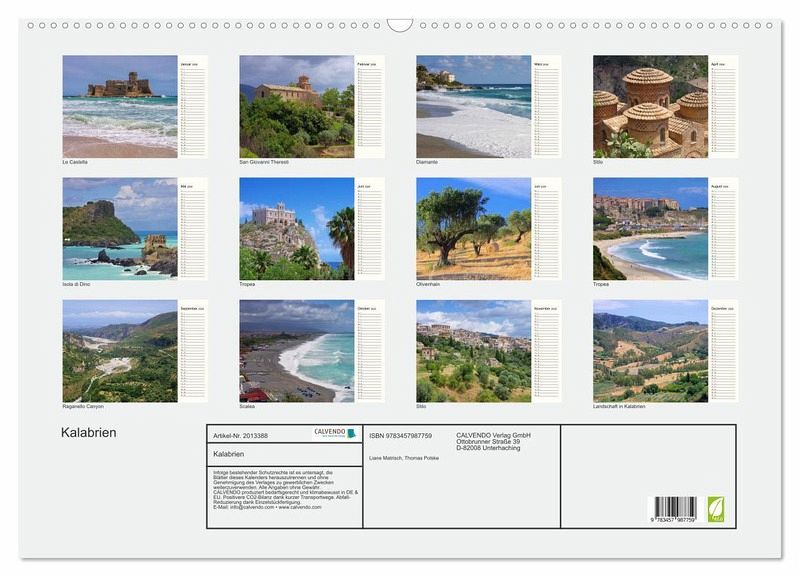This screenshot has width=800, height=577.
Task: Click the October date column
Action: click(x=370, y=351)
